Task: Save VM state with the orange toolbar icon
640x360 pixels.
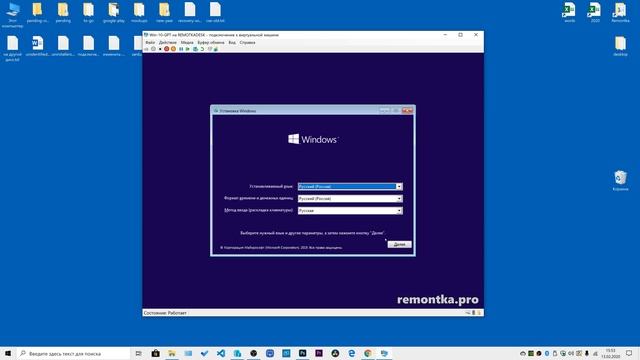Action: click(173, 49)
